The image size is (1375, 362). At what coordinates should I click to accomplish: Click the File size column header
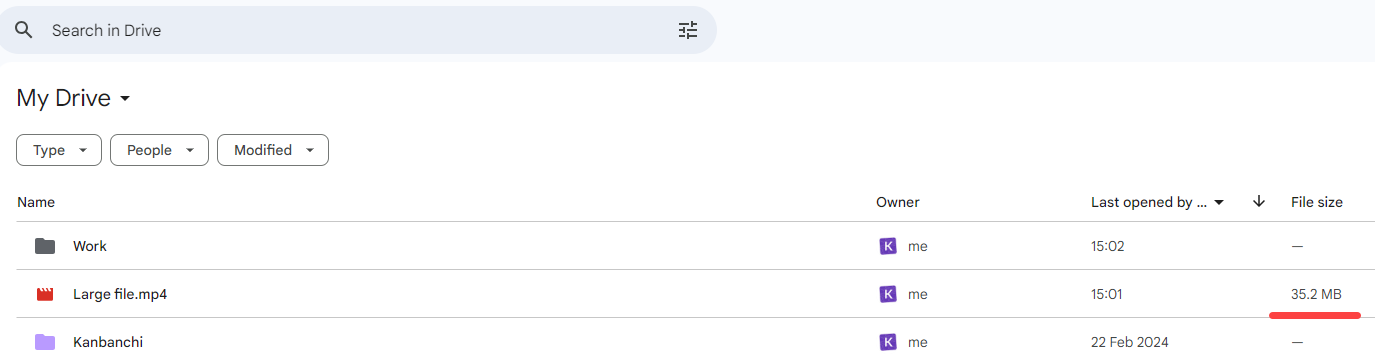1317,202
